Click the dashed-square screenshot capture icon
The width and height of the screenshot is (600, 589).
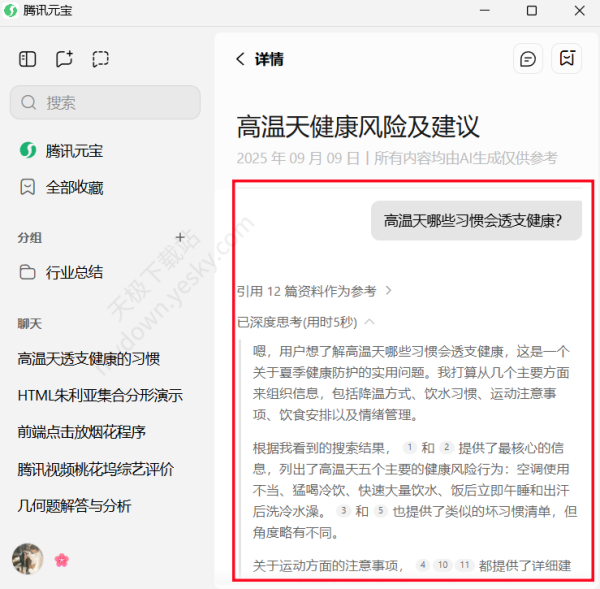(x=100, y=59)
